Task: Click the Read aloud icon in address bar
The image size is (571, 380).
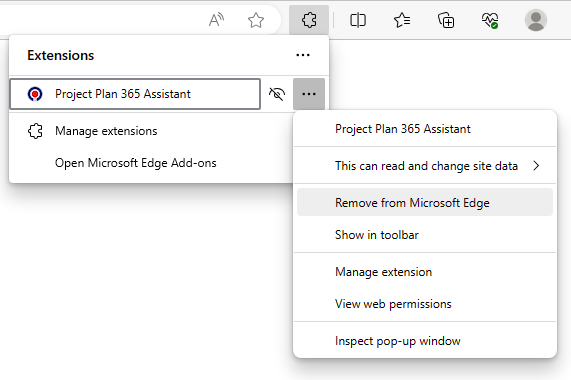Action: (x=216, y=20)
